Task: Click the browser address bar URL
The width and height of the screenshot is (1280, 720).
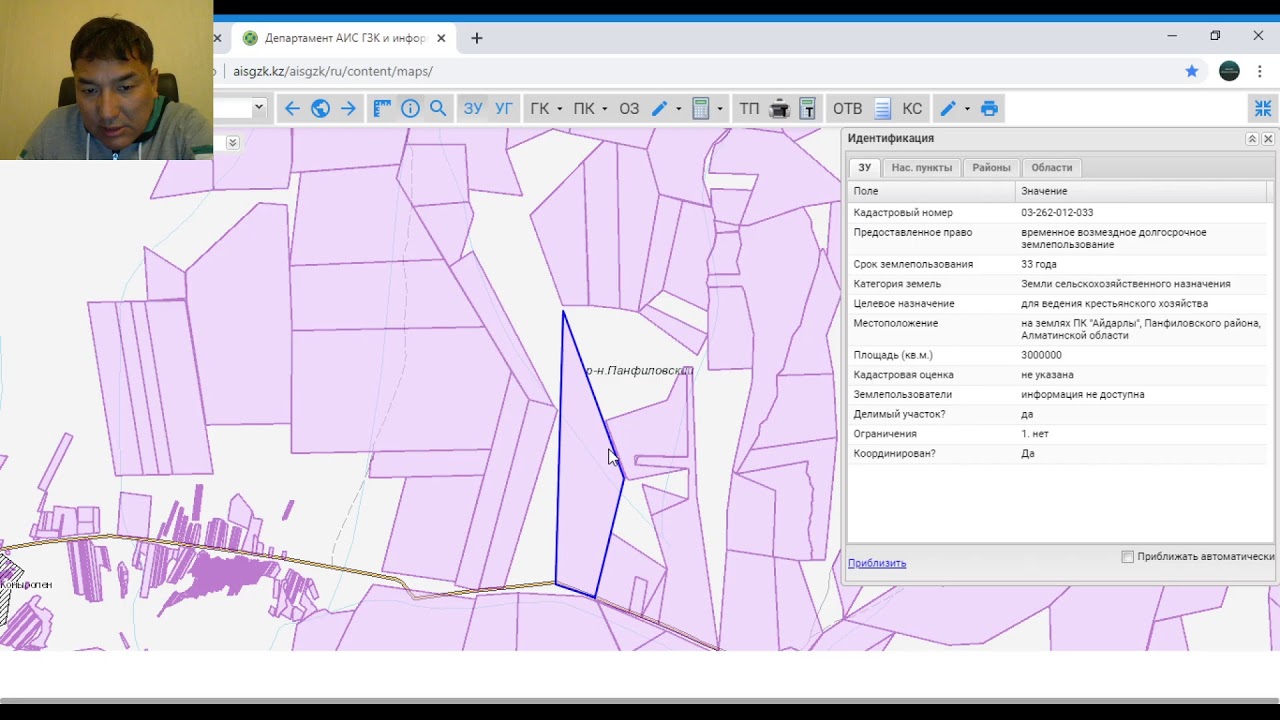Action: [x=333, y=72]
